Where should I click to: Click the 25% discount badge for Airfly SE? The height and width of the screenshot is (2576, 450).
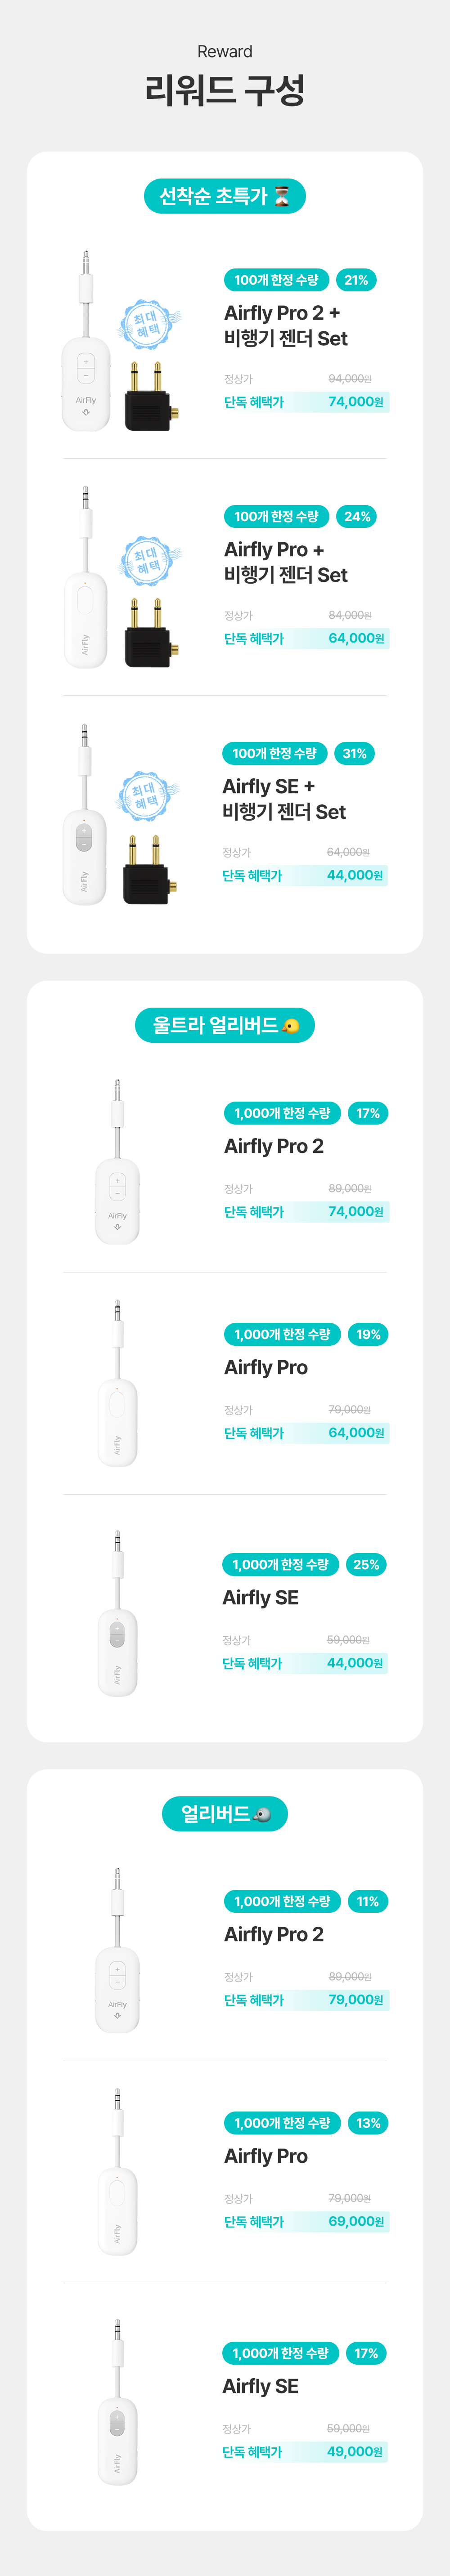[x=366, y=1564]
